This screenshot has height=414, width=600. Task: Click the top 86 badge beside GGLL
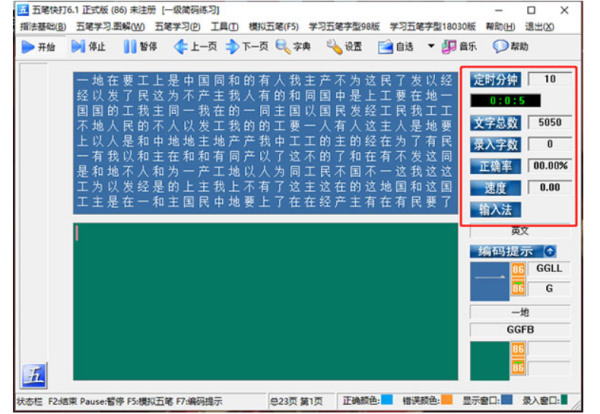518,269
